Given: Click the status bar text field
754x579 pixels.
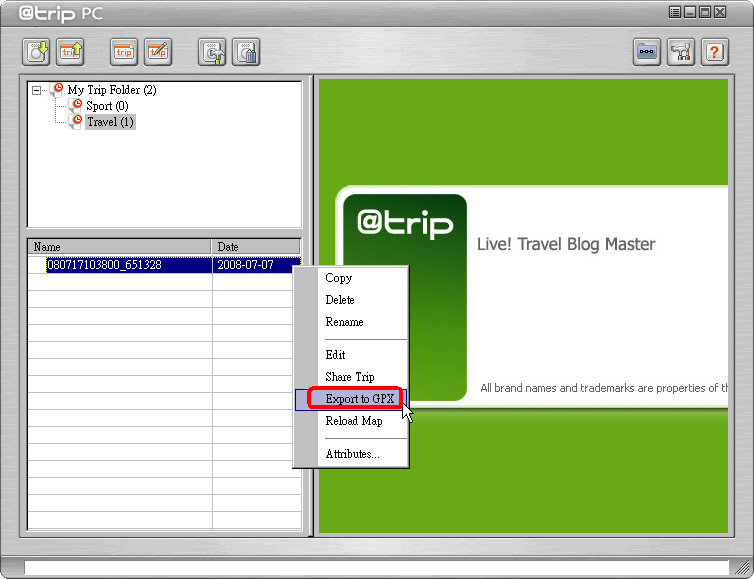Looking at the screenshot, I should tap(377, 567).
